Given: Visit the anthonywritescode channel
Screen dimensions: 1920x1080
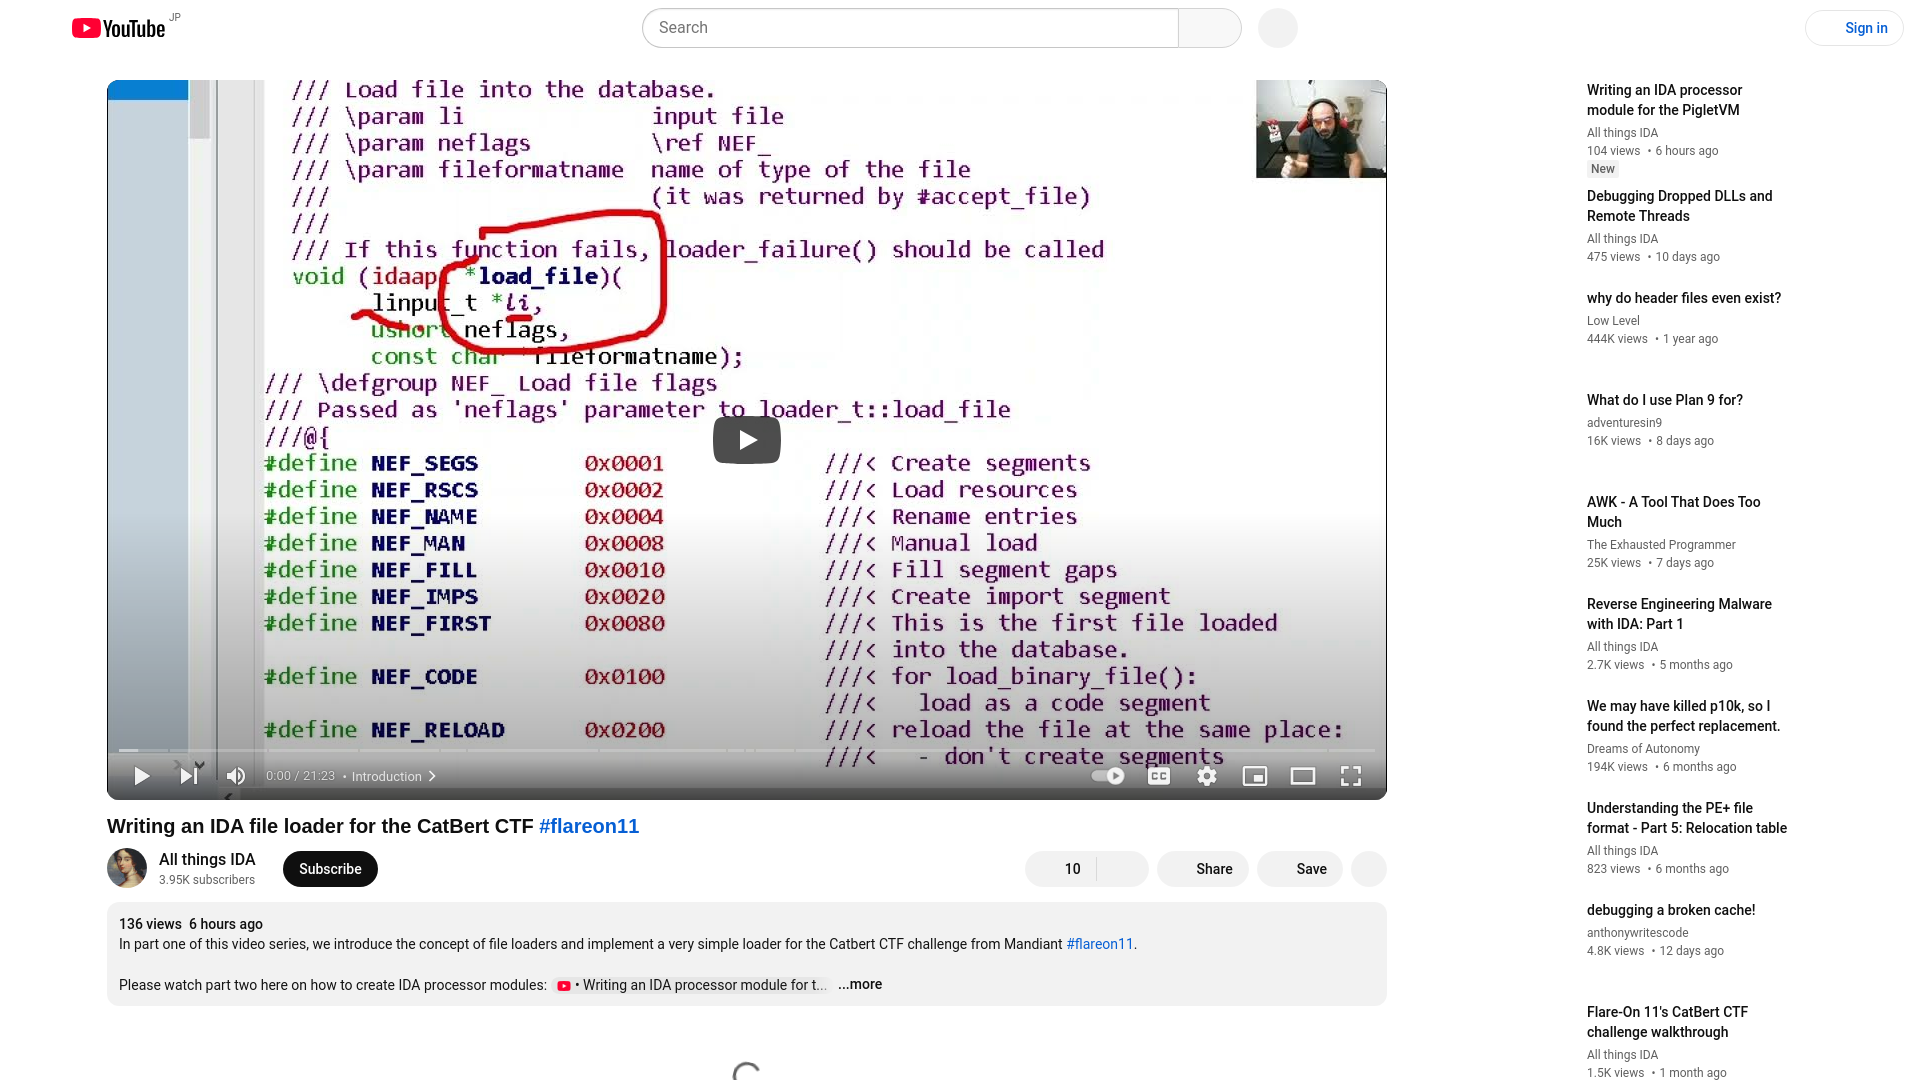Looking at the screenshot, I should [1637, 933].
